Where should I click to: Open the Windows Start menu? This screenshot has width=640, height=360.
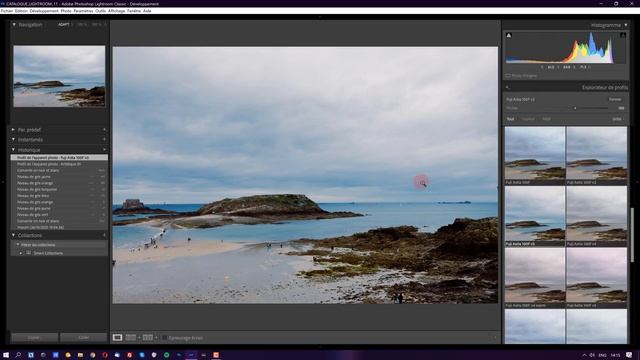[6, 355]
